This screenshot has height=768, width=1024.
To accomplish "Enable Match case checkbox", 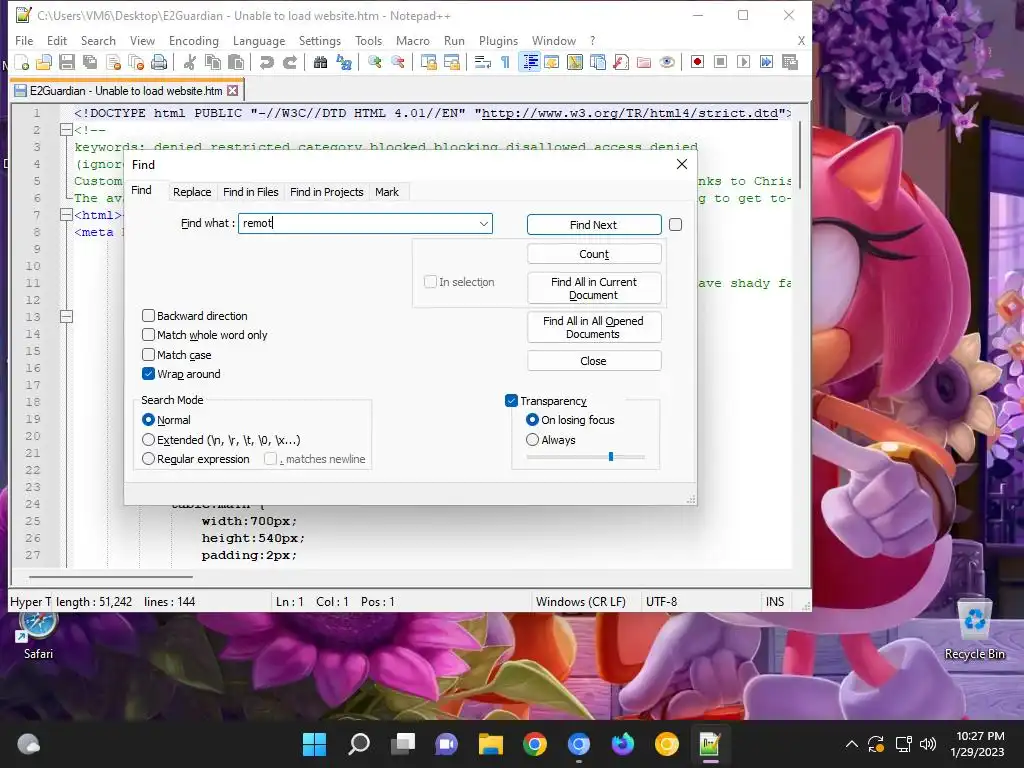I will [148, 355].
